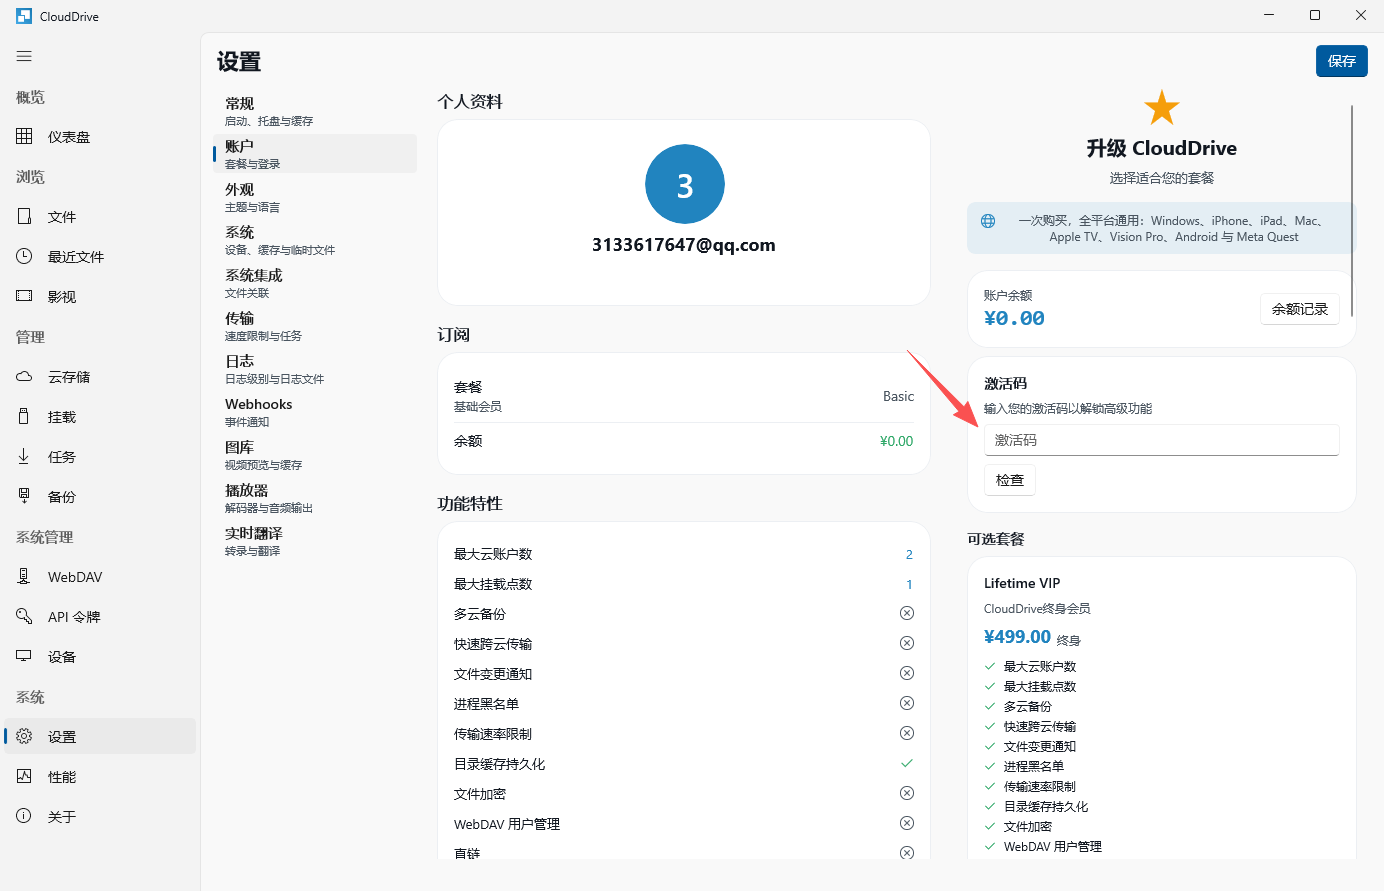Open 备份 backup icon
The width and height of the screenshot is (1384, 891).
[24, 496]
